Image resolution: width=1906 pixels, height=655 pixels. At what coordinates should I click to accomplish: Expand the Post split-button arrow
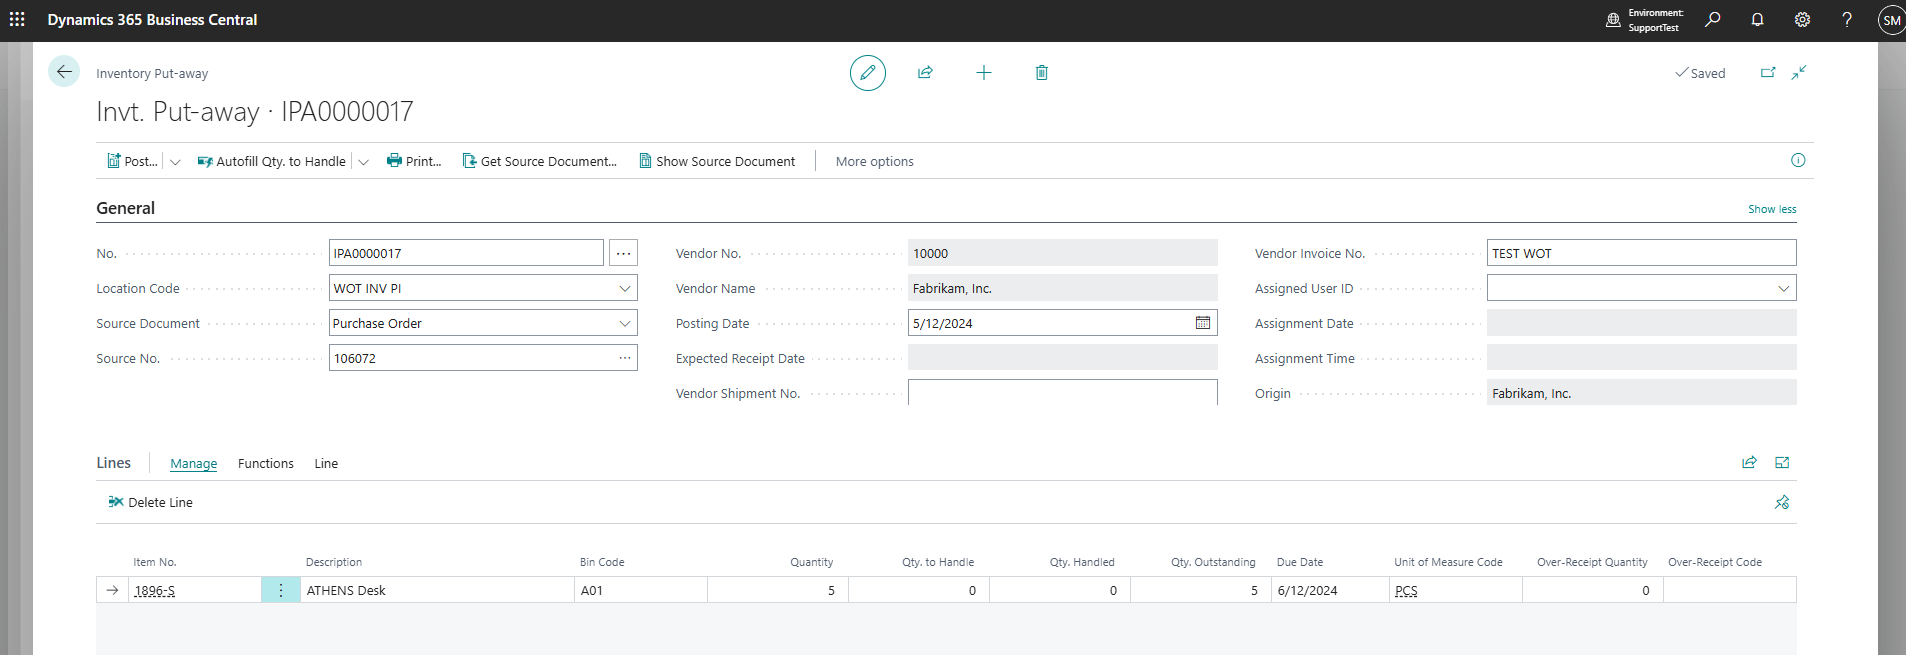(175, 161)
